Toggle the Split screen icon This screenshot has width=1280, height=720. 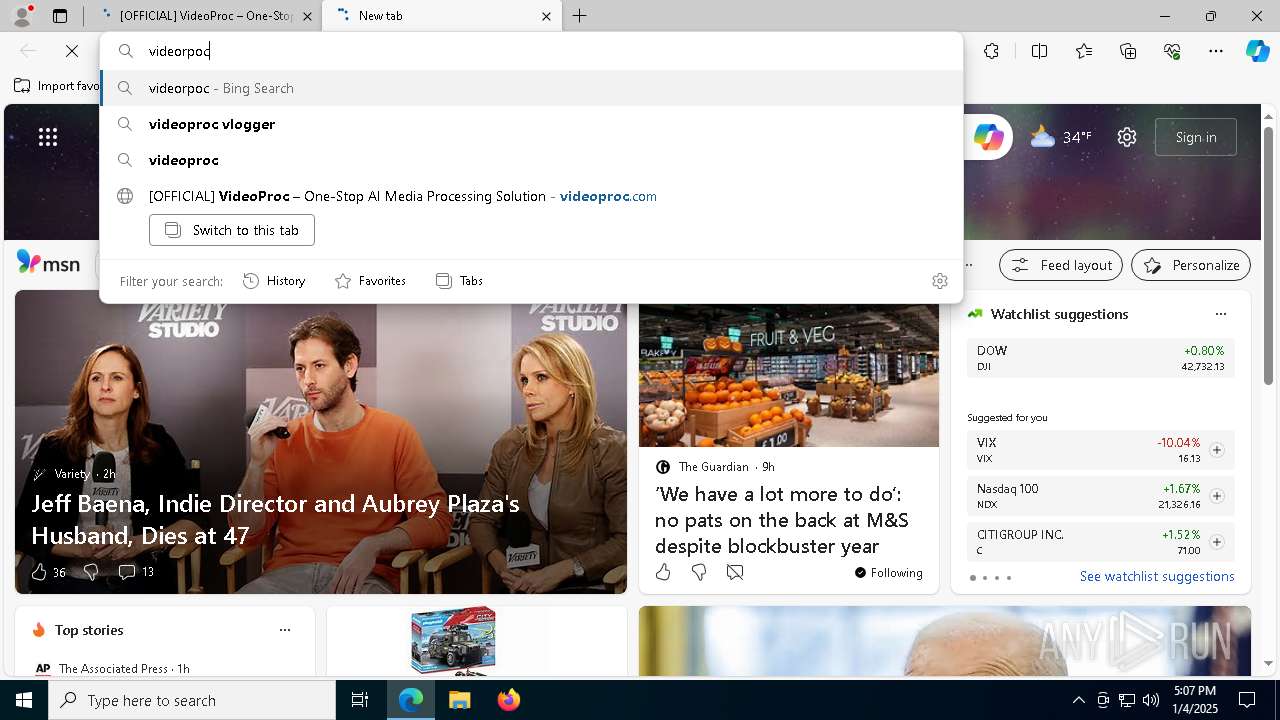click(x=1039, y=51)
